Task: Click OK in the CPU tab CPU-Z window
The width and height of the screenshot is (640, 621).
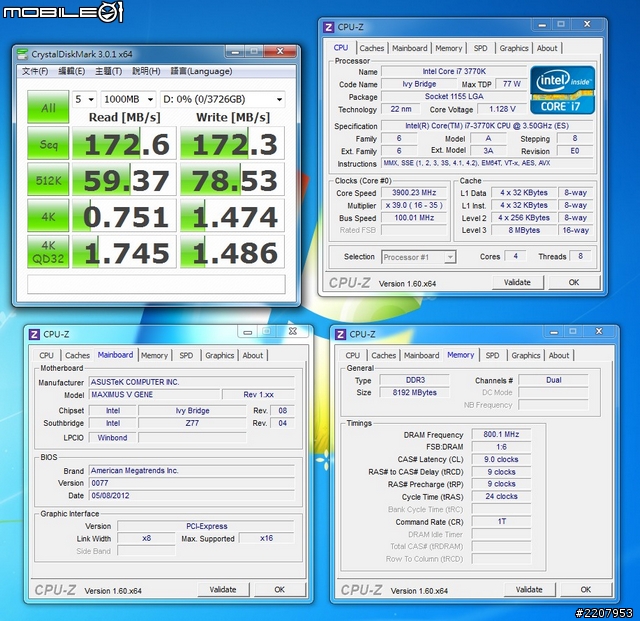Action: (574, 283)
